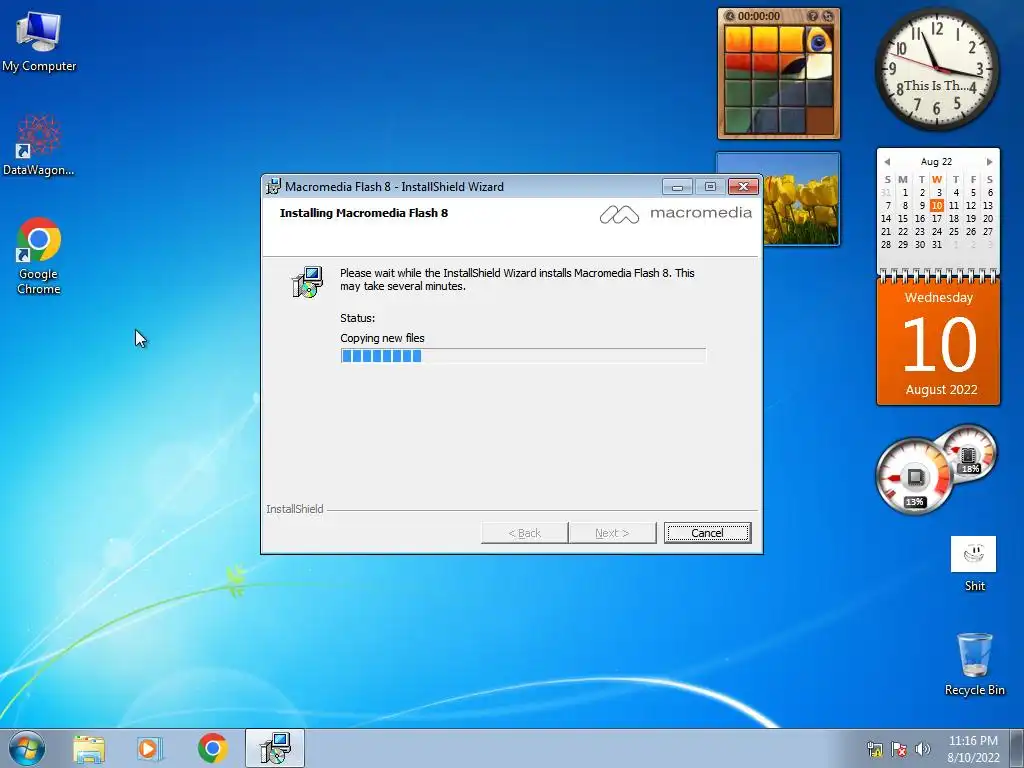The height and width of the screenshot is (768, 1024).
Task: Click the macromedia logo in the wizard header
Action: click(x=675, y=214)
